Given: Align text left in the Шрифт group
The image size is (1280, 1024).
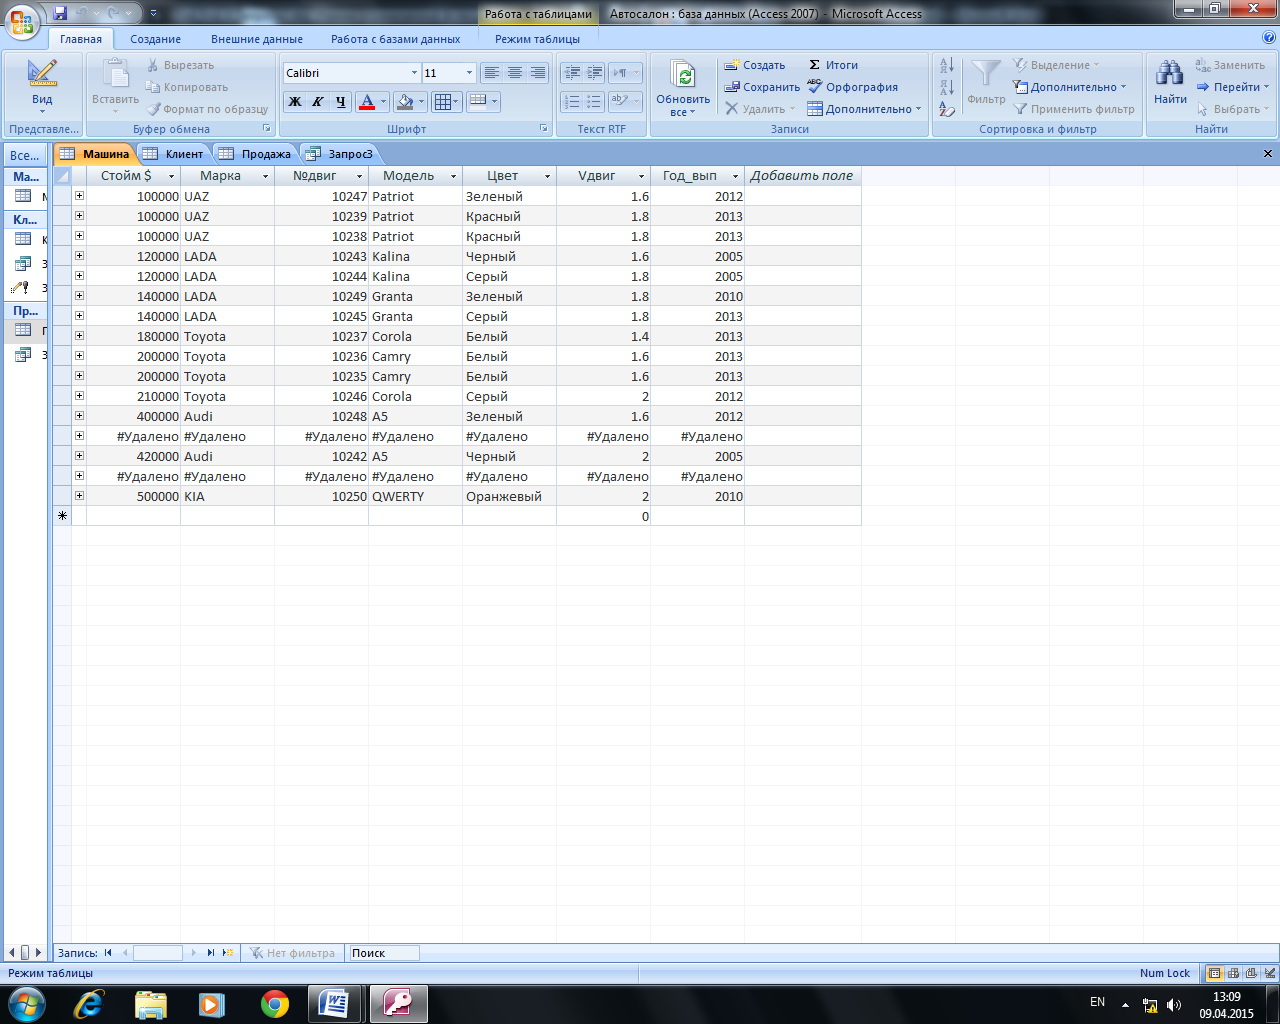Looking at the screenshot, I should [x=491, y=73].
